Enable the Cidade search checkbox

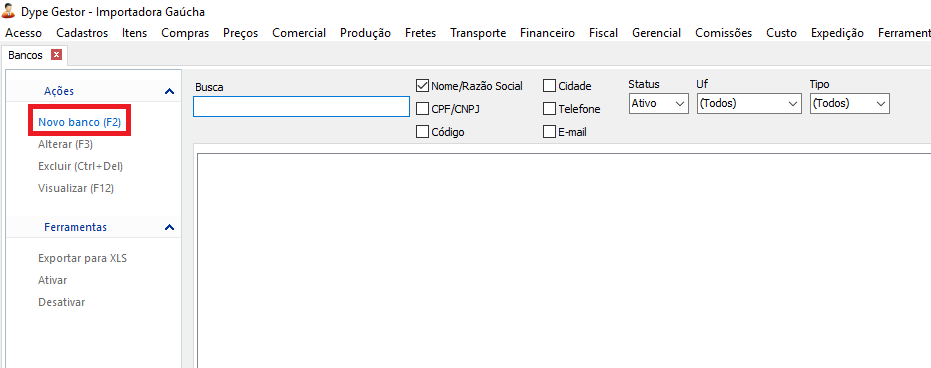549,86
